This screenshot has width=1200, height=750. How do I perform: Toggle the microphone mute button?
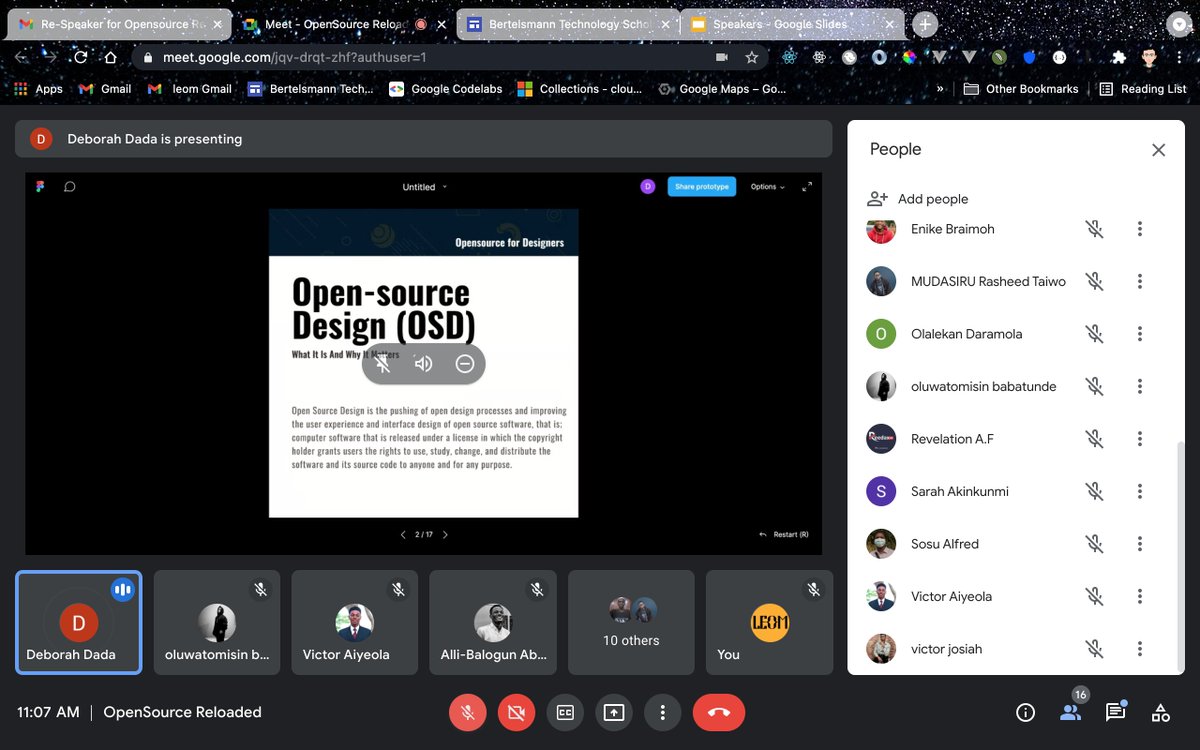467,712
